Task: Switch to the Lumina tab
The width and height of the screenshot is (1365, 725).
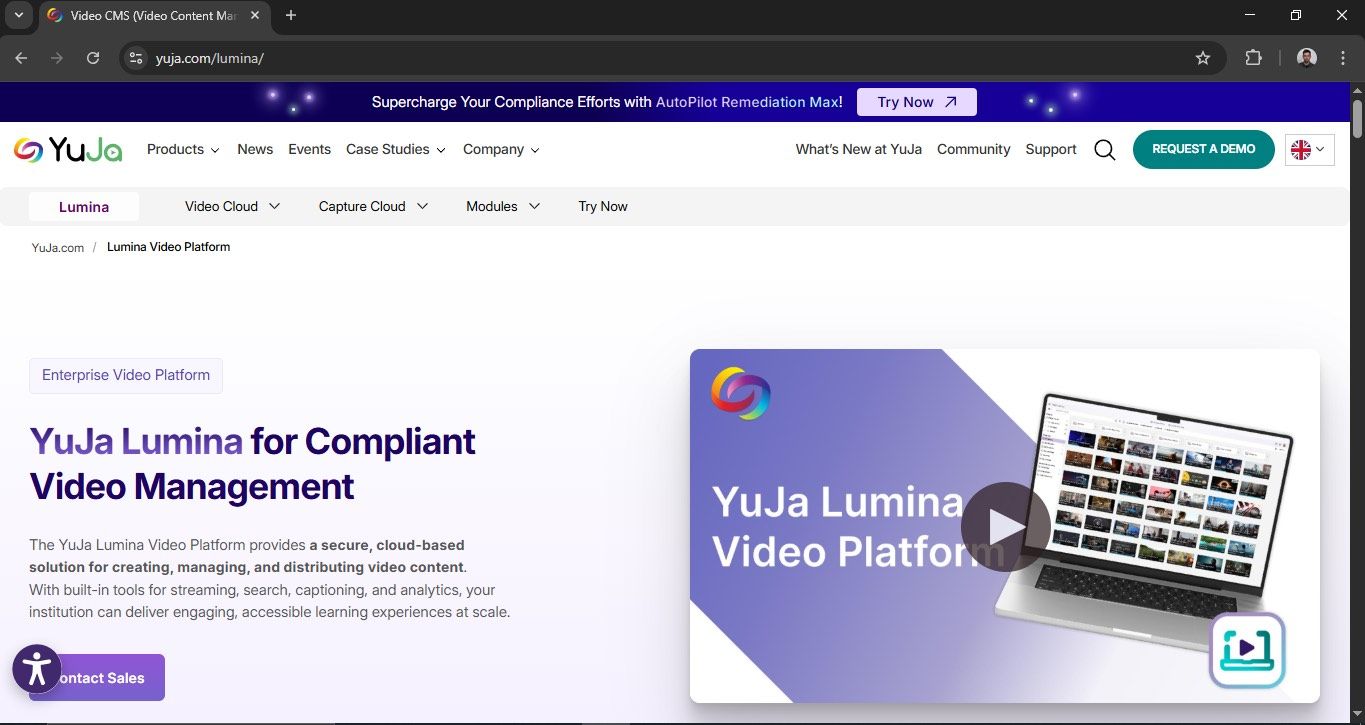Action: coord(84,206)
